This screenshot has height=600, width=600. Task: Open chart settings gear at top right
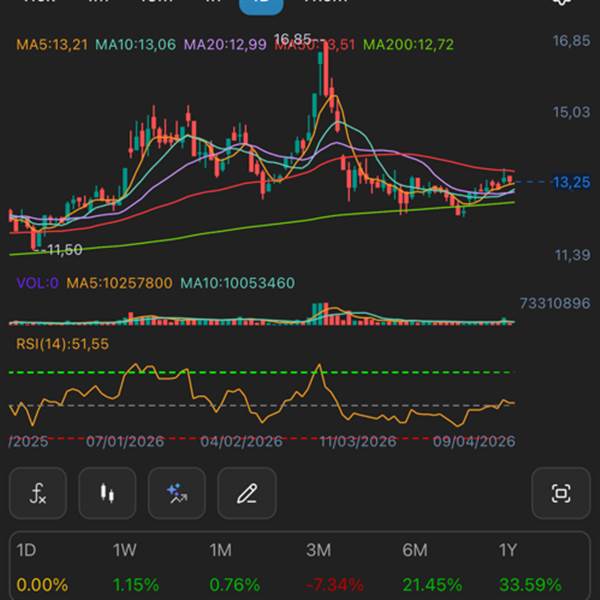[562, 3]
